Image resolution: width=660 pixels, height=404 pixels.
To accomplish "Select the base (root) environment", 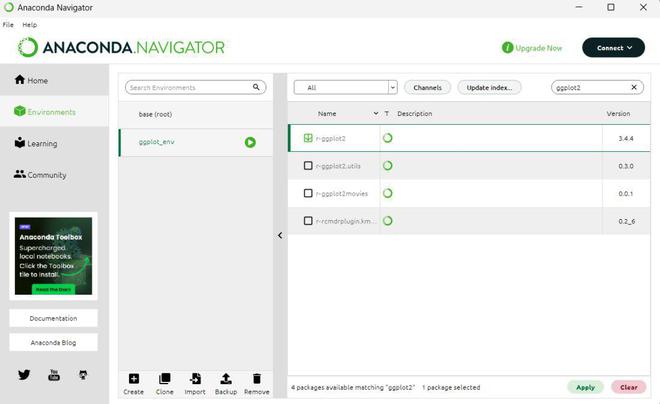I will point(196,114).
